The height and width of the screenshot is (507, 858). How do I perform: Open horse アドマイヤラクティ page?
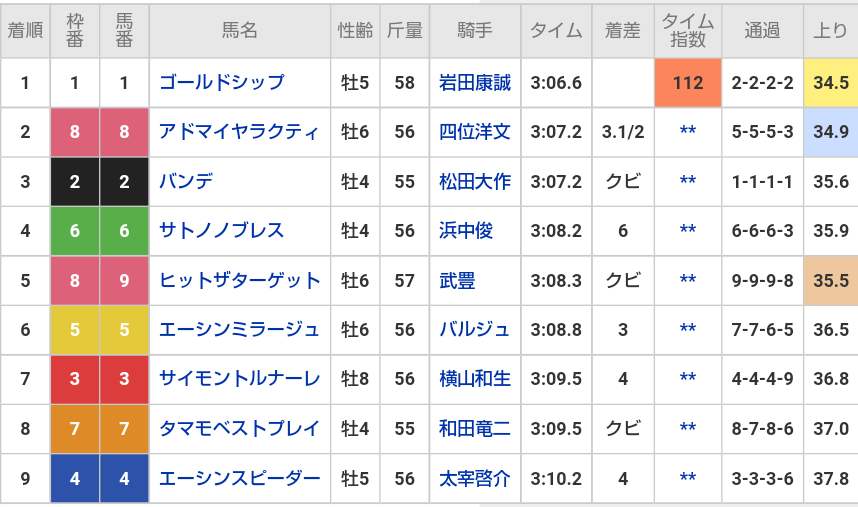[239, 132]
